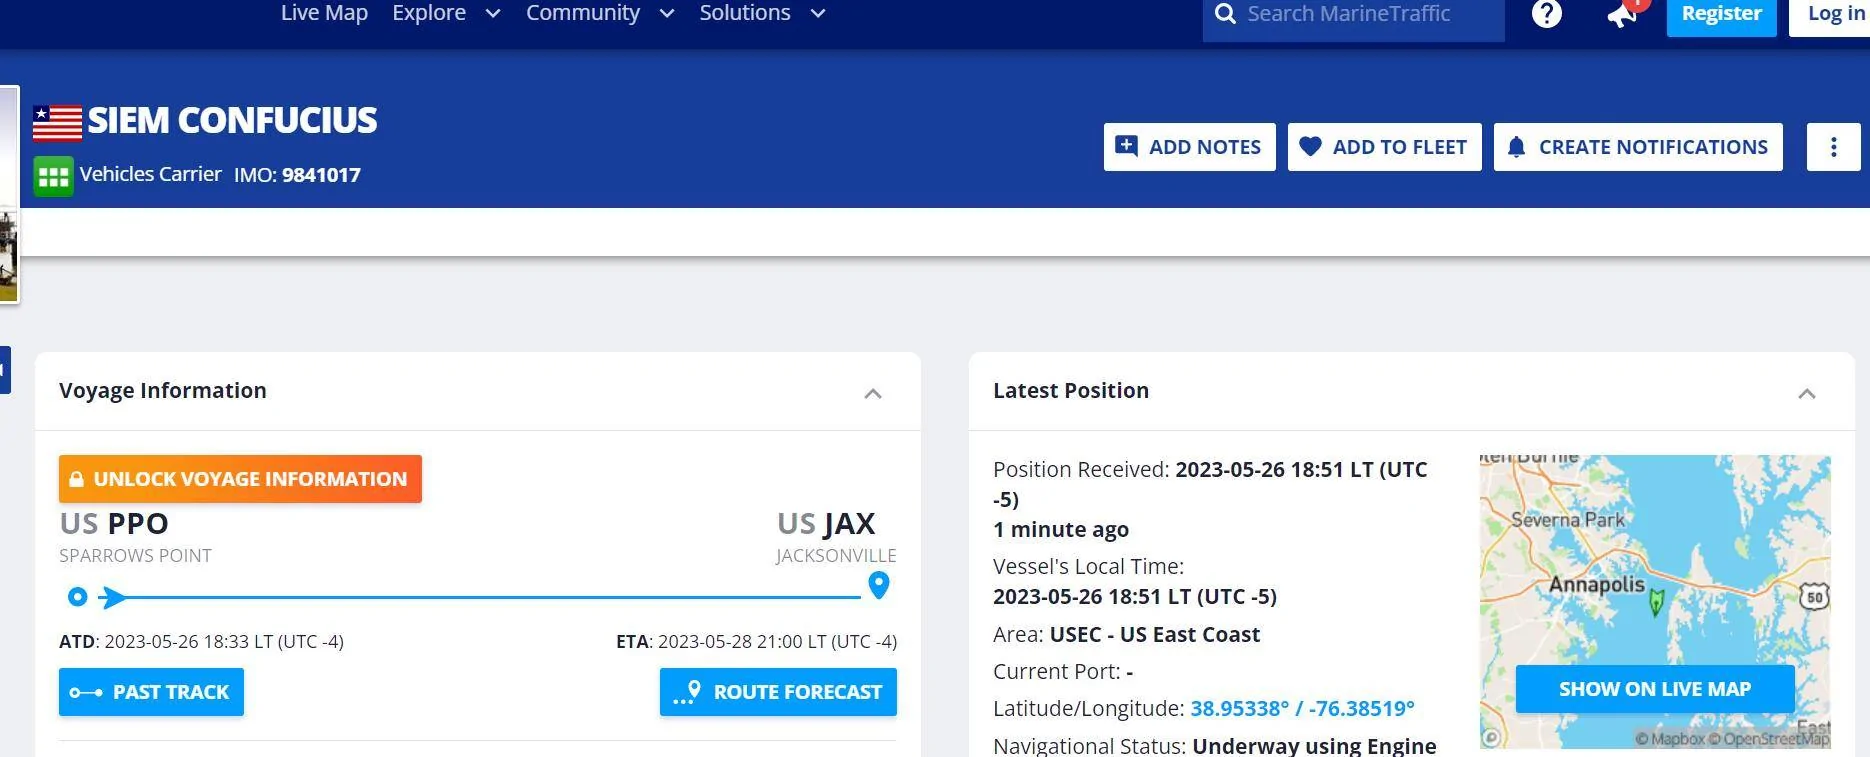1870x757 pixels.
Task: Expand the Explore dropdown chevron
Action: pos(492,14)
